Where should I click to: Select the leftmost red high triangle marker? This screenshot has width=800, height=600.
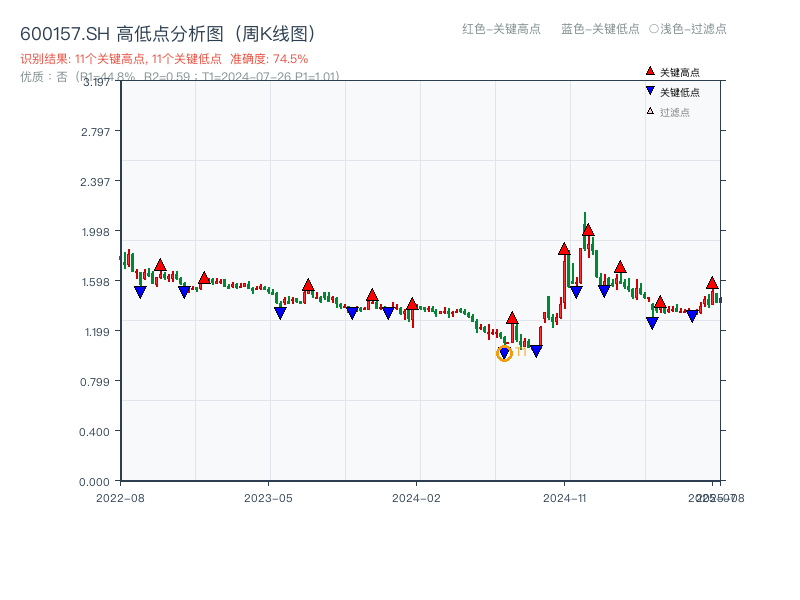(160, 265)
